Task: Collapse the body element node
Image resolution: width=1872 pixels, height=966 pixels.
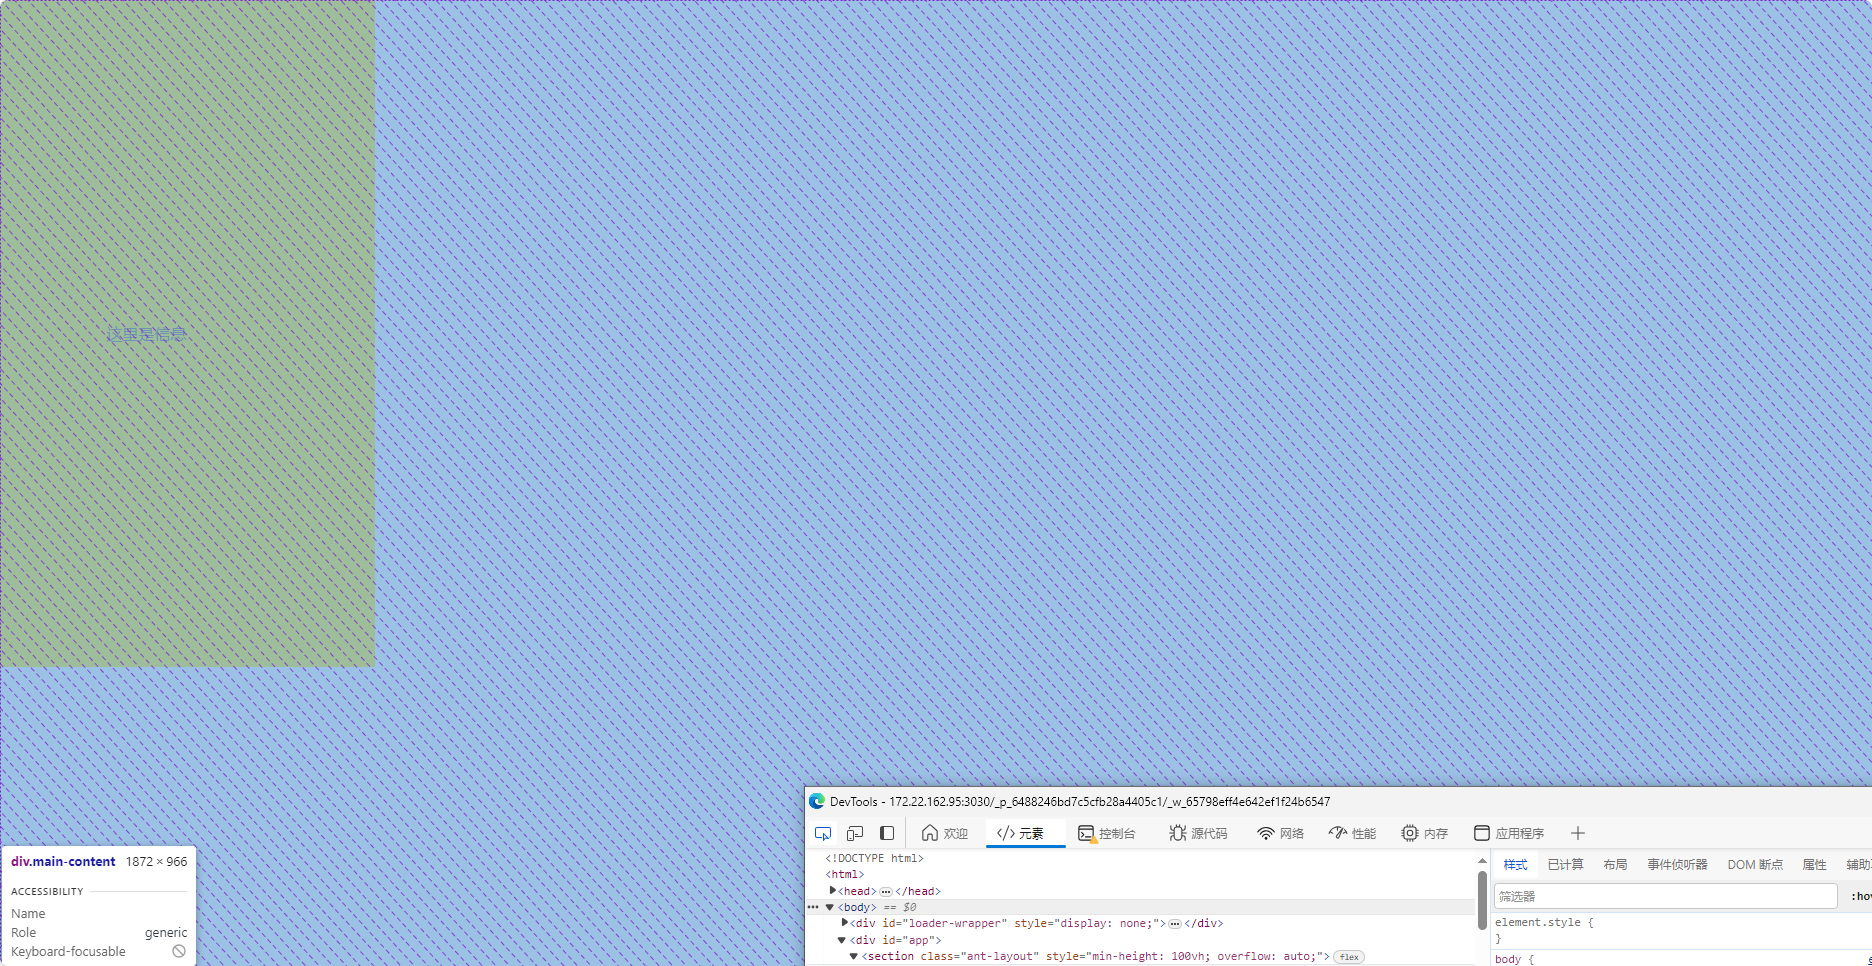Action: (x=830, y=907)
